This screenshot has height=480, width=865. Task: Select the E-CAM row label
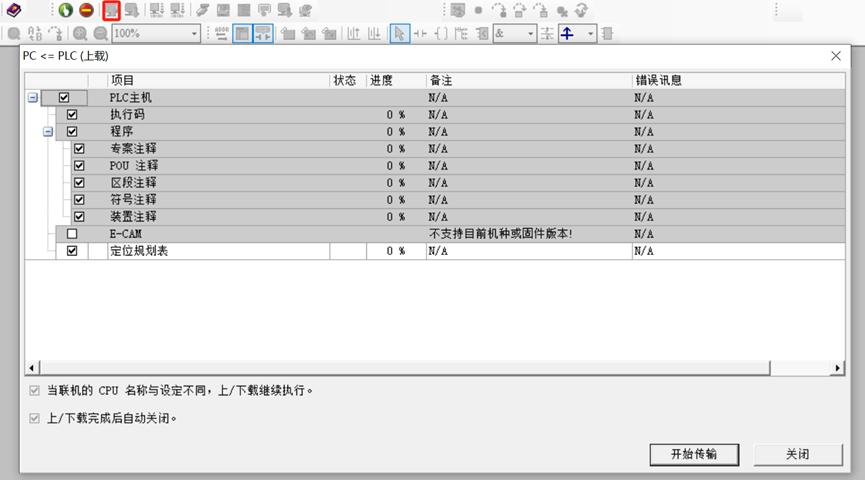126,234
